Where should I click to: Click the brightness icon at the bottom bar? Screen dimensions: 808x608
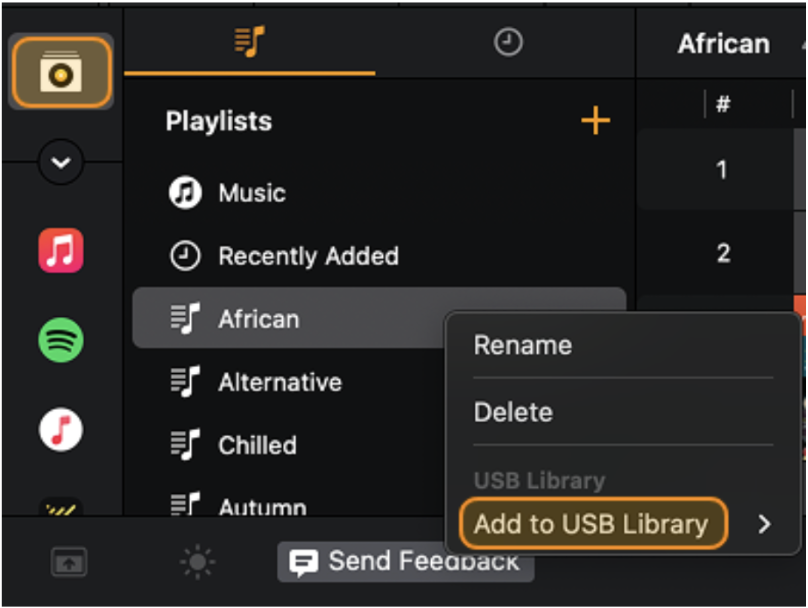198,561
